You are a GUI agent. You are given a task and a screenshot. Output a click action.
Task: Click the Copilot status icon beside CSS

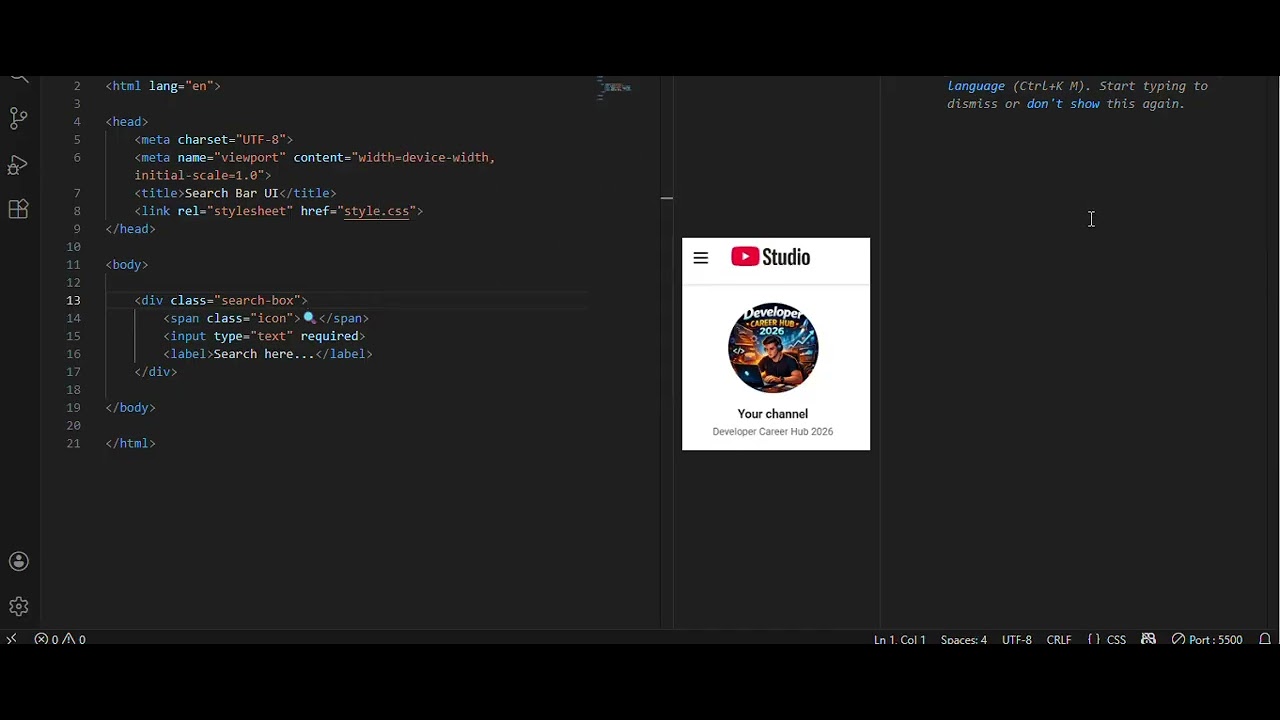click(1148, 639)
